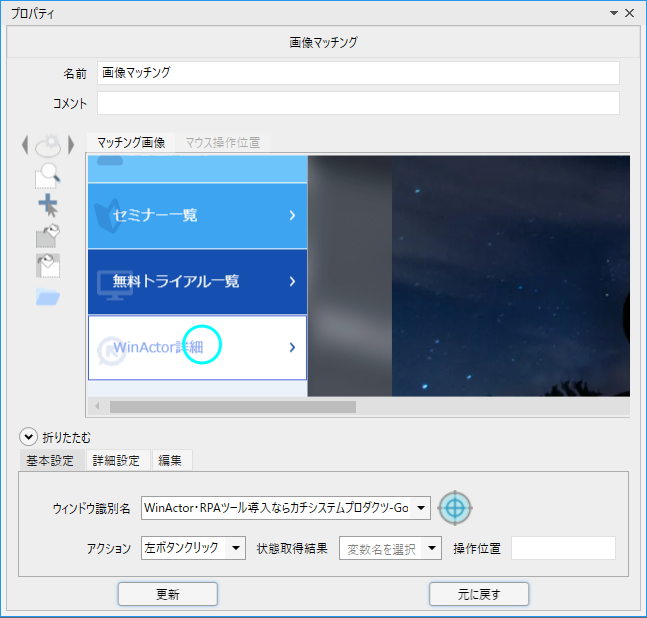Viewport: 647px width, 618px height.
Task: Click the gray paint bucket mask icon
Action: [48, 236]
